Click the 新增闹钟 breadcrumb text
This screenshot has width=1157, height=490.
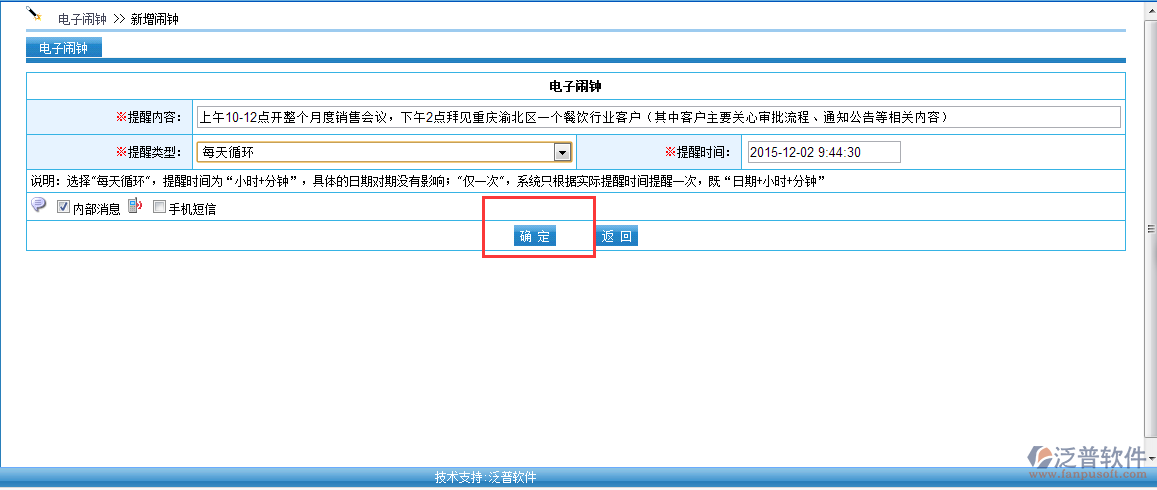pyautogui.click(x=154, y=19)
